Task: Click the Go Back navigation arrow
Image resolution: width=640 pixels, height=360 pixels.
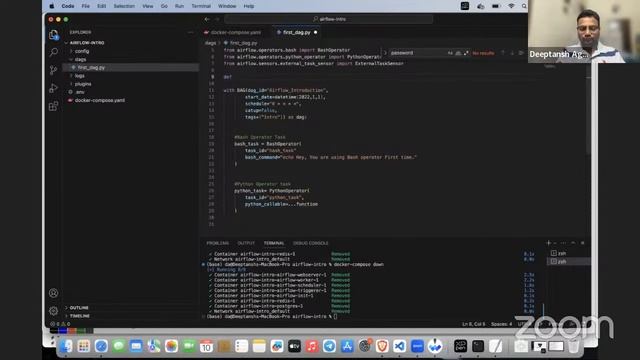Action: coord(207,19)
